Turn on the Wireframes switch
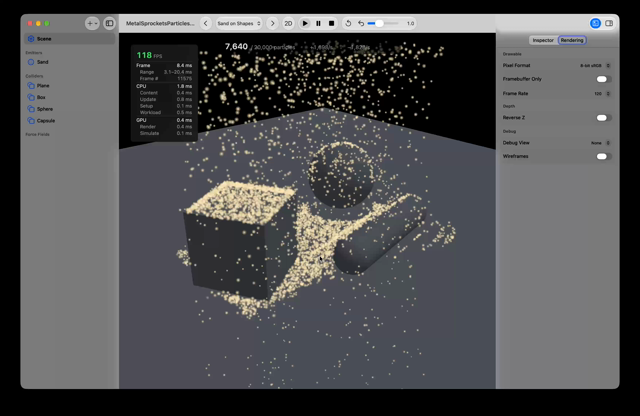Image resolution: width=640 pixels, height=416 pixels. [603, 156]
